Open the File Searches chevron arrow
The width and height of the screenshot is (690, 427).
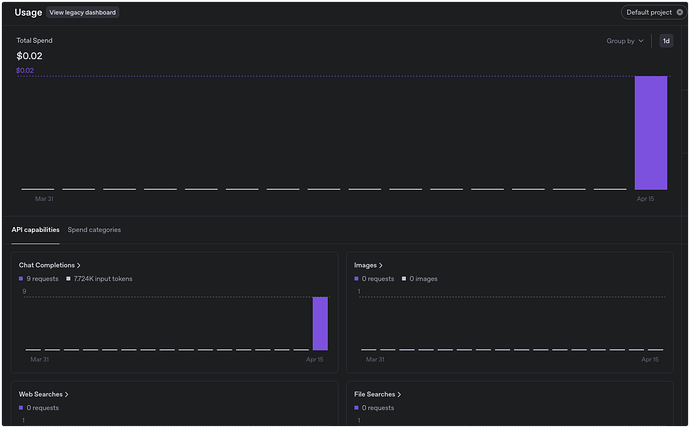pos(399,394)
